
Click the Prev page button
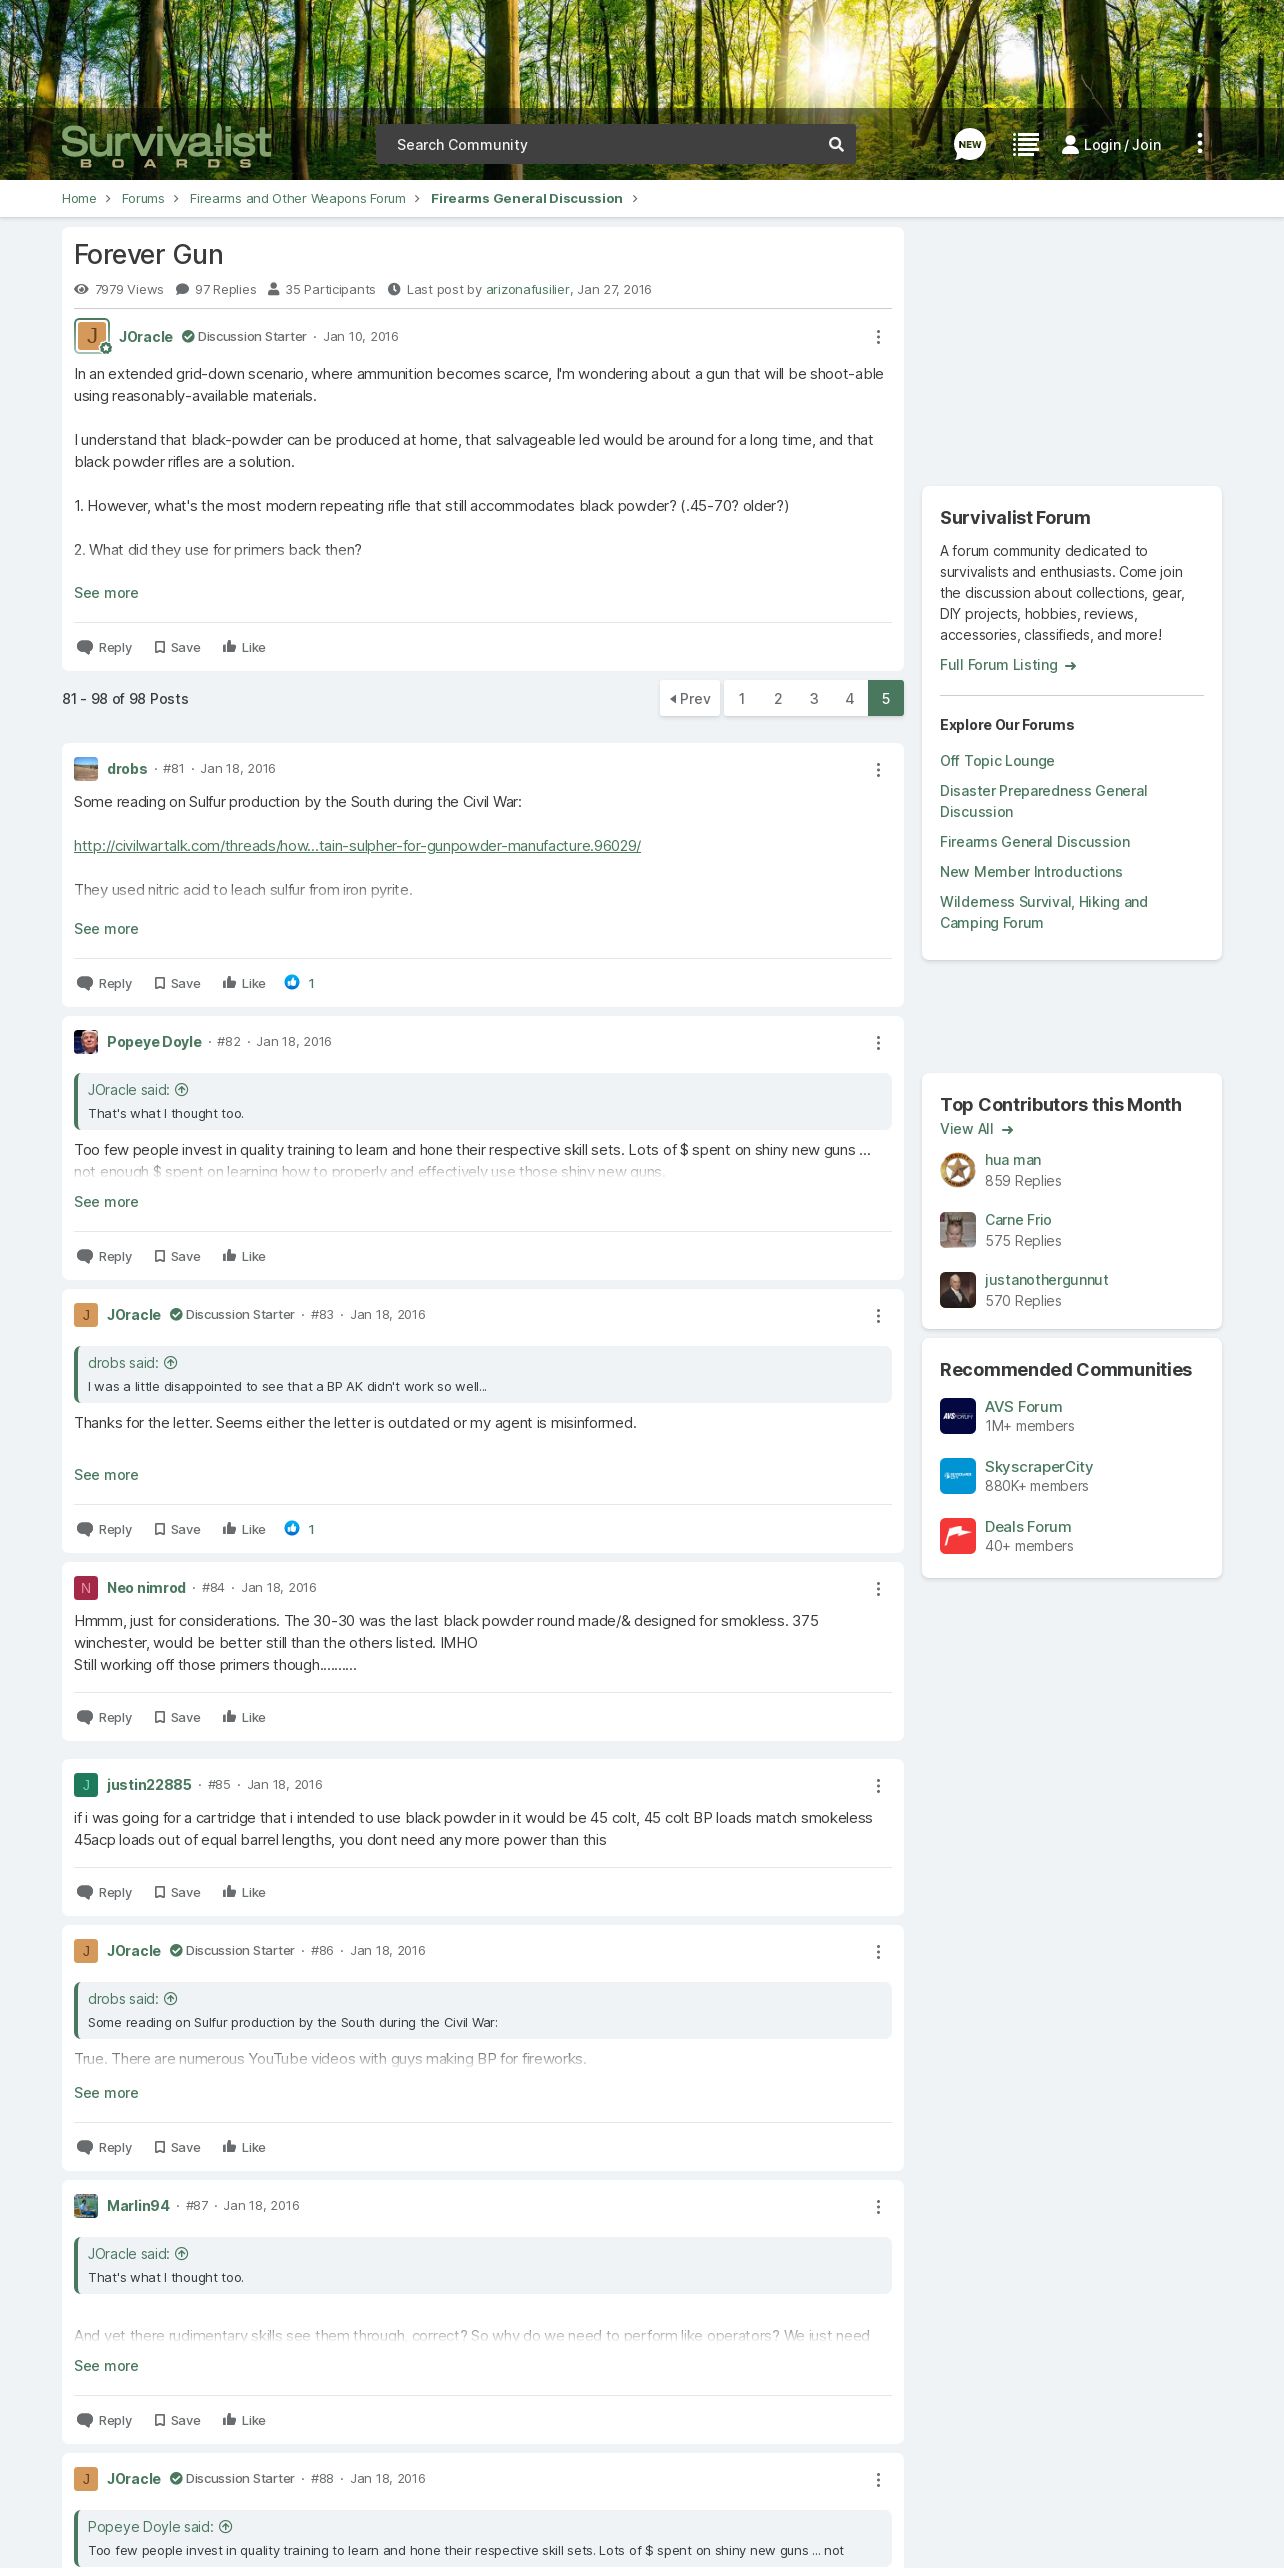pyautogui.click(x=690, y=699)
